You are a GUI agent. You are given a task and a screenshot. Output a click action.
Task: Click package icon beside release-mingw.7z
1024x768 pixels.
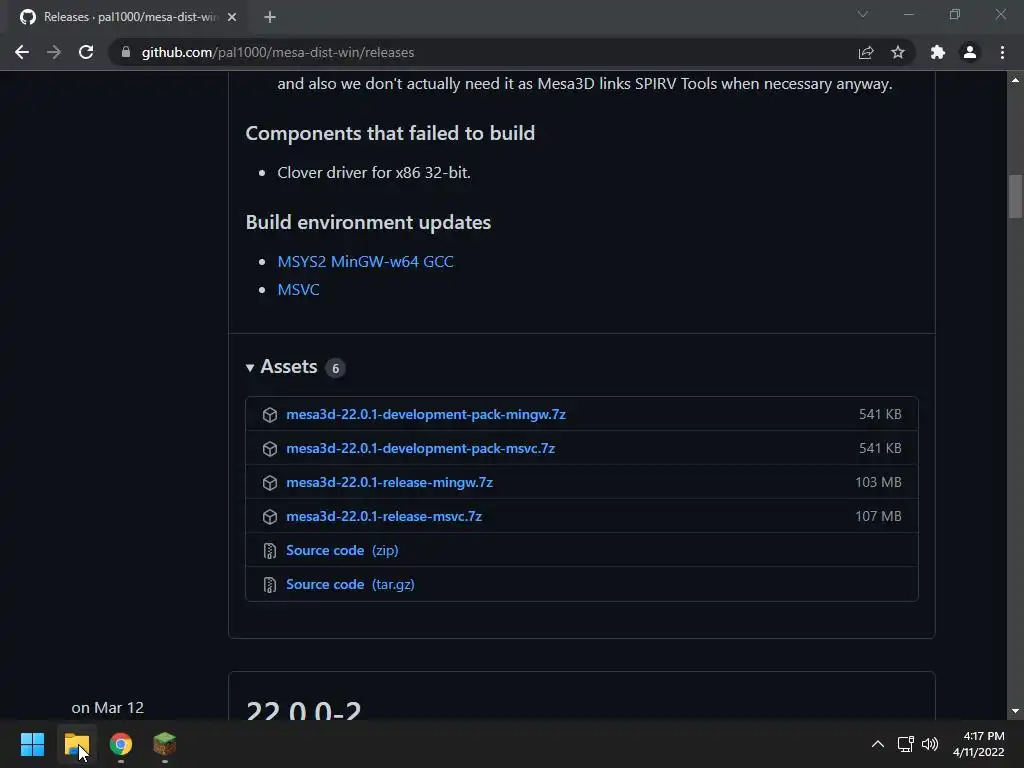click(270, 483)
